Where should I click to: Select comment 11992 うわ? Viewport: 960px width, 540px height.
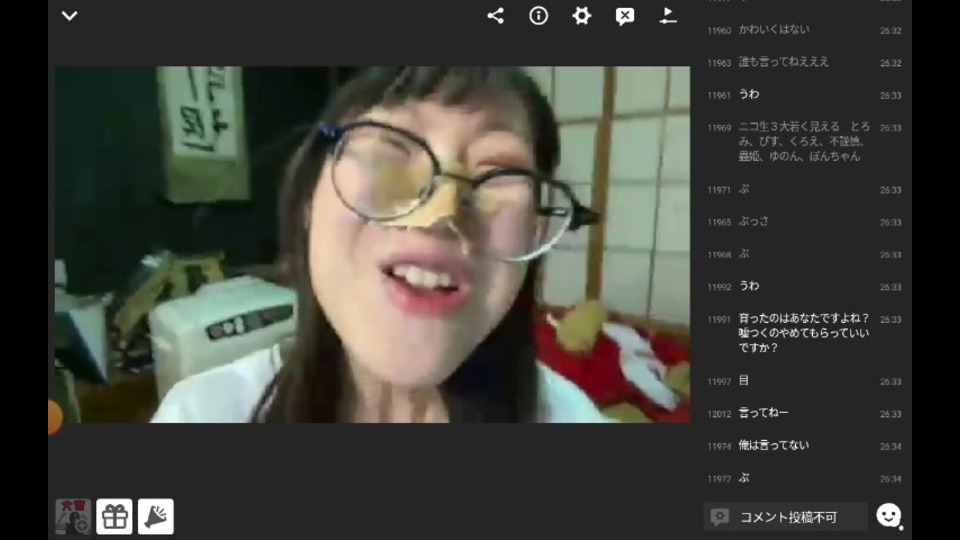coord(804,286)
